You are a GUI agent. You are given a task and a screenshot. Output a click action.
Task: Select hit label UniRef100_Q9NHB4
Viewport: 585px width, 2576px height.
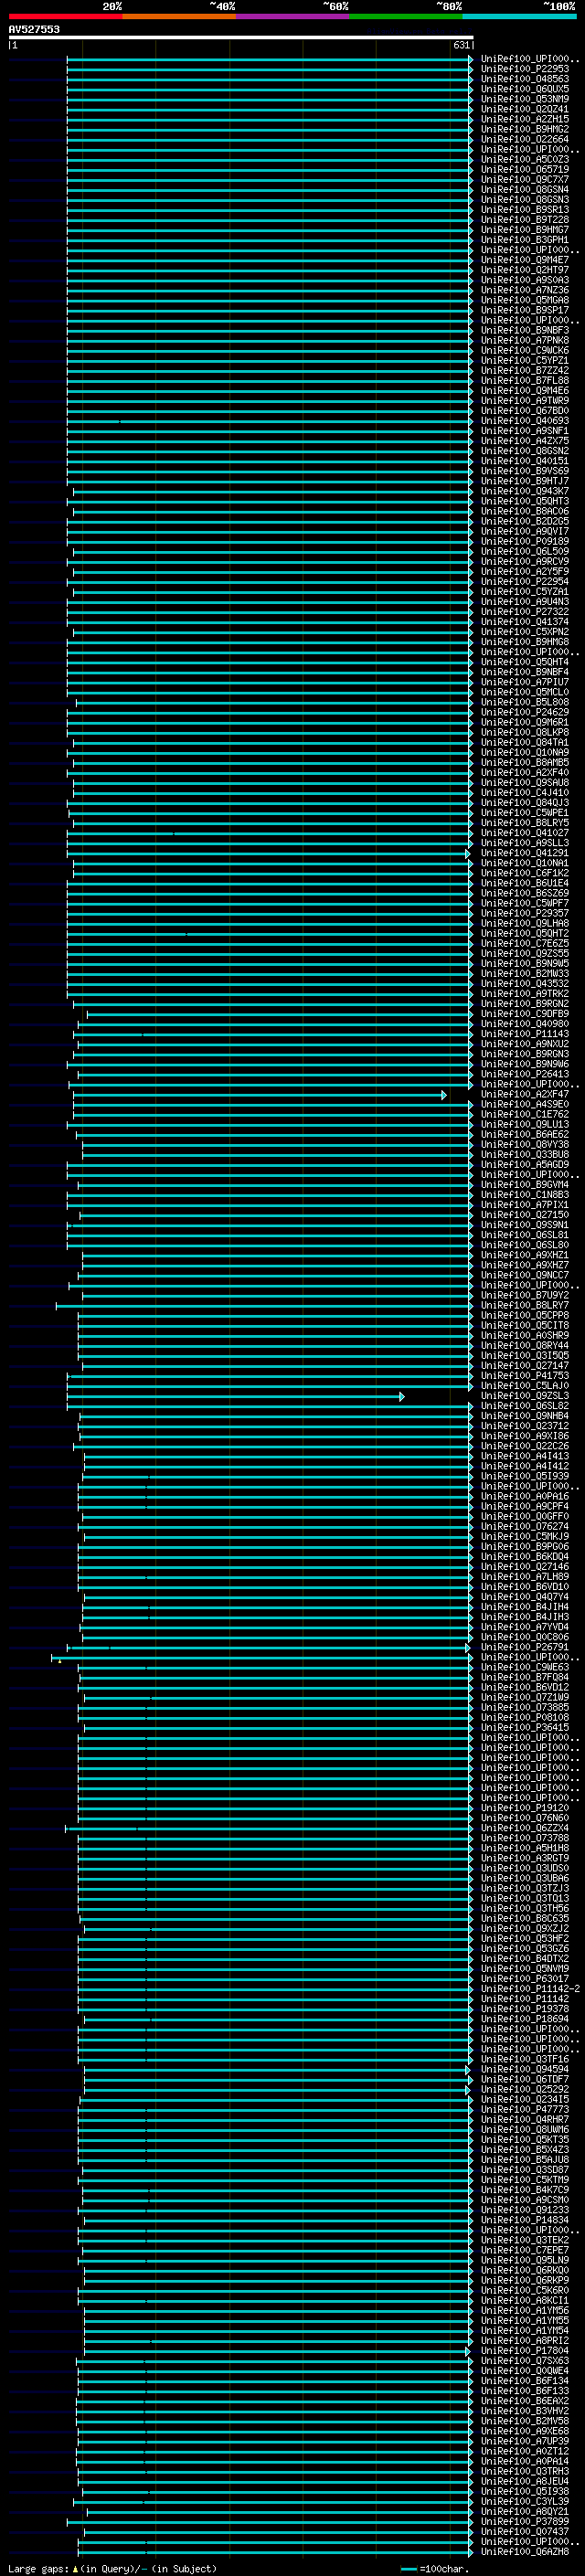click(x=525, y=1416)
